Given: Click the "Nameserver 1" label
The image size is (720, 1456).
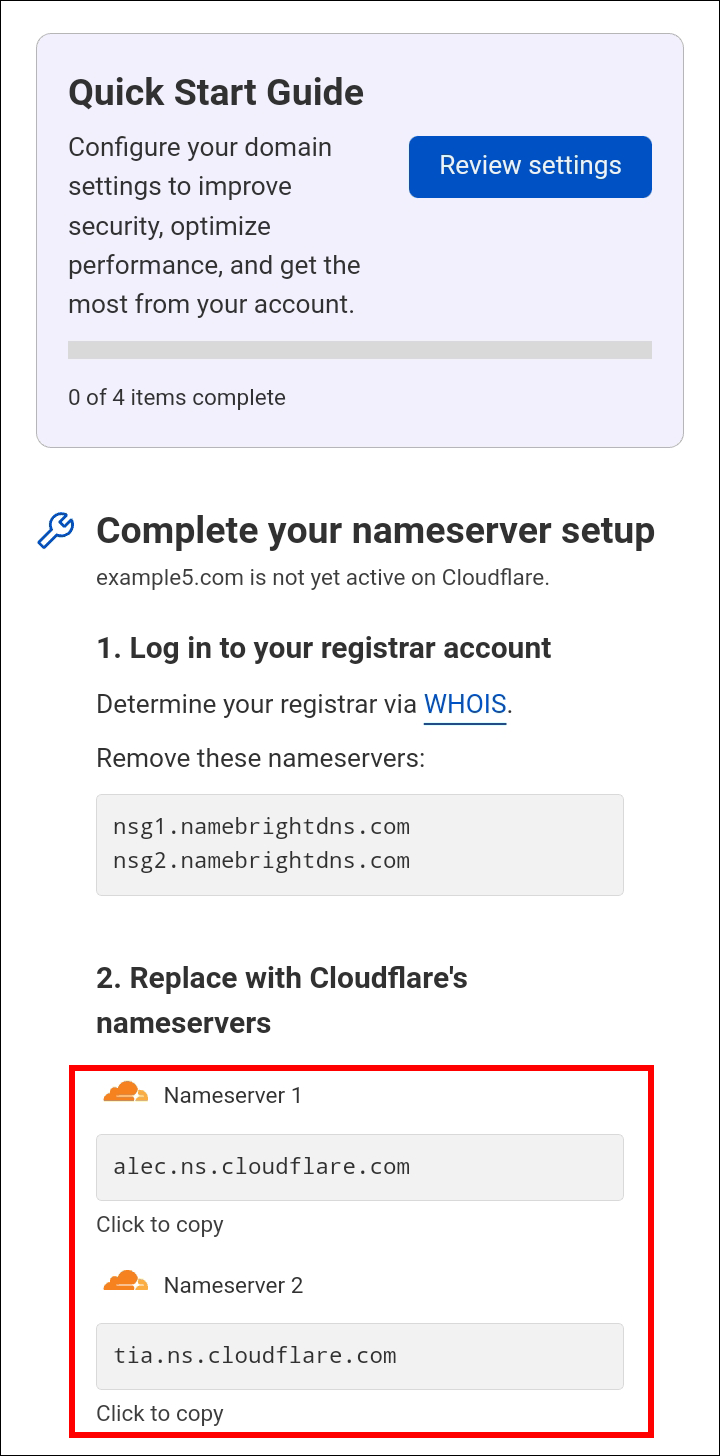Looking at the screenshot, I should click(233, 1096).
